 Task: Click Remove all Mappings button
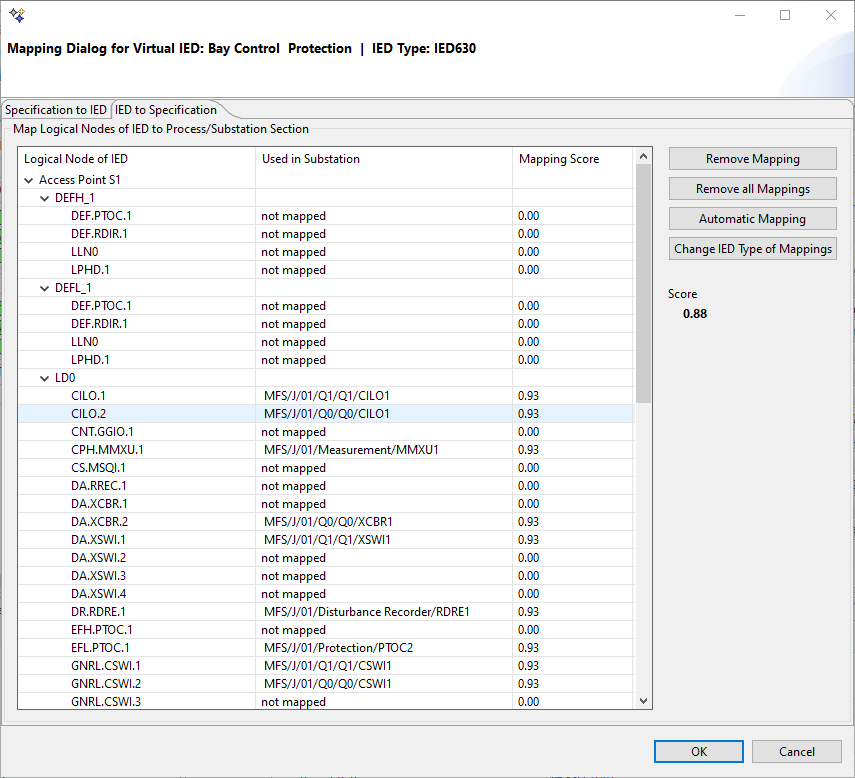click(752, 189)
